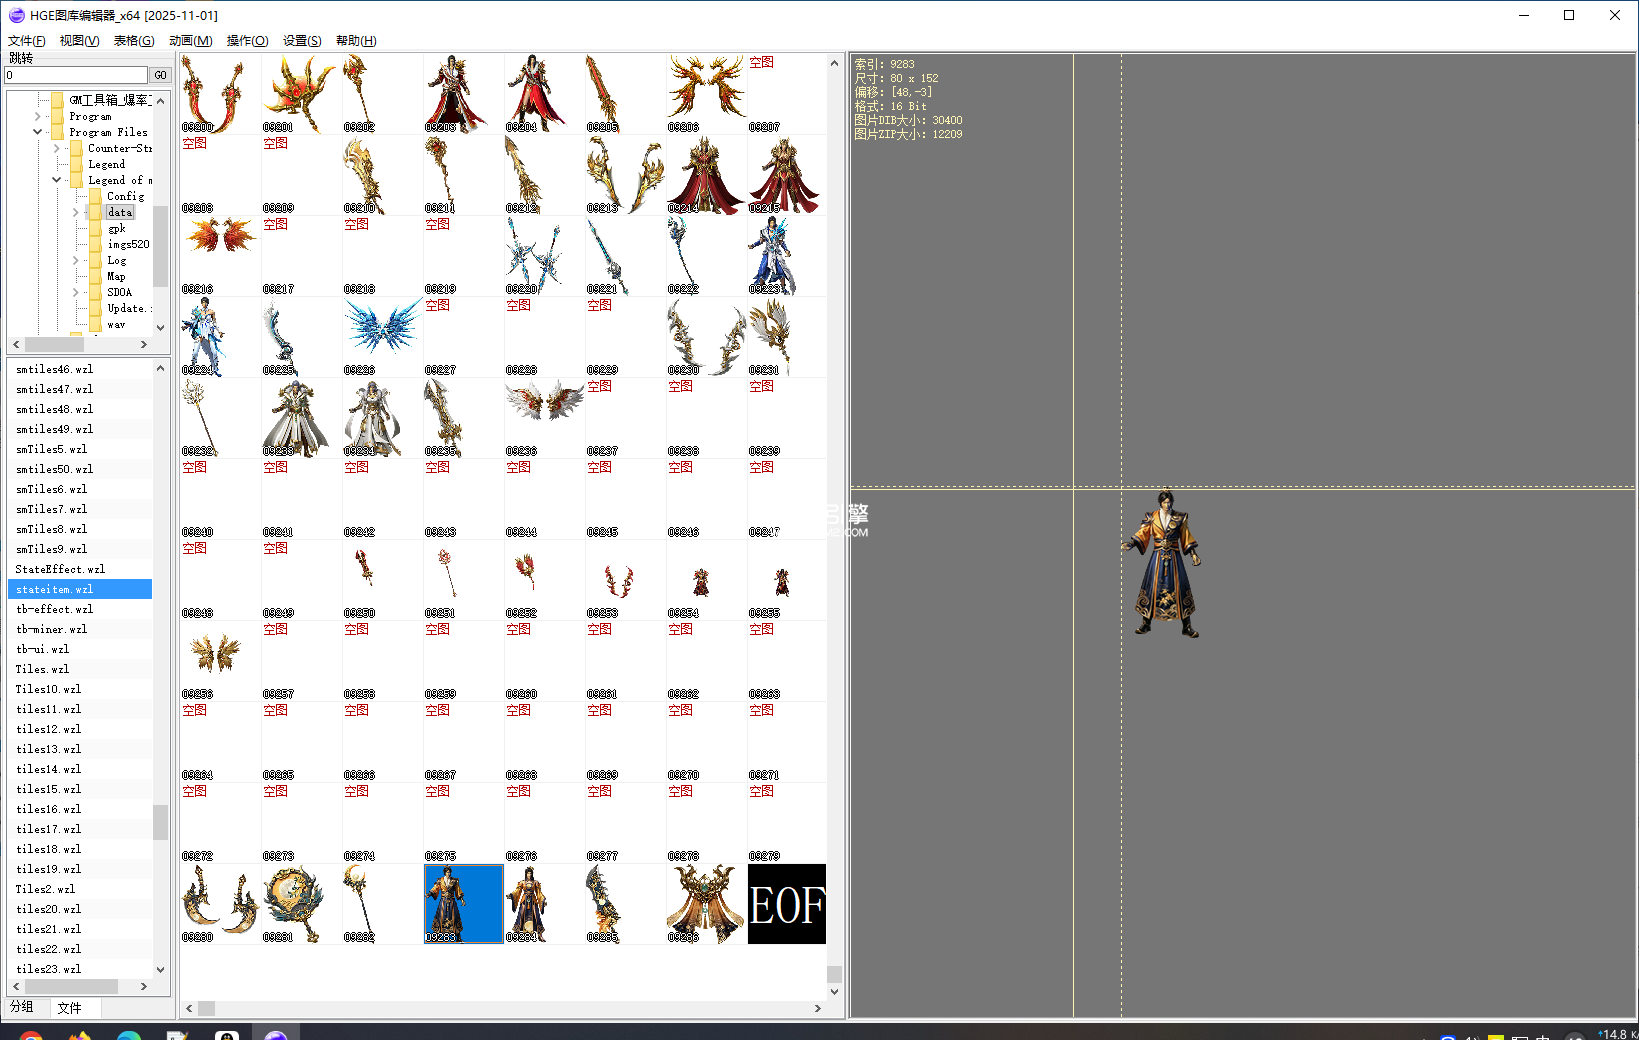Switch to the 分组 tab
This screenshot has width=1639, height=1040.
[22, 1007]
